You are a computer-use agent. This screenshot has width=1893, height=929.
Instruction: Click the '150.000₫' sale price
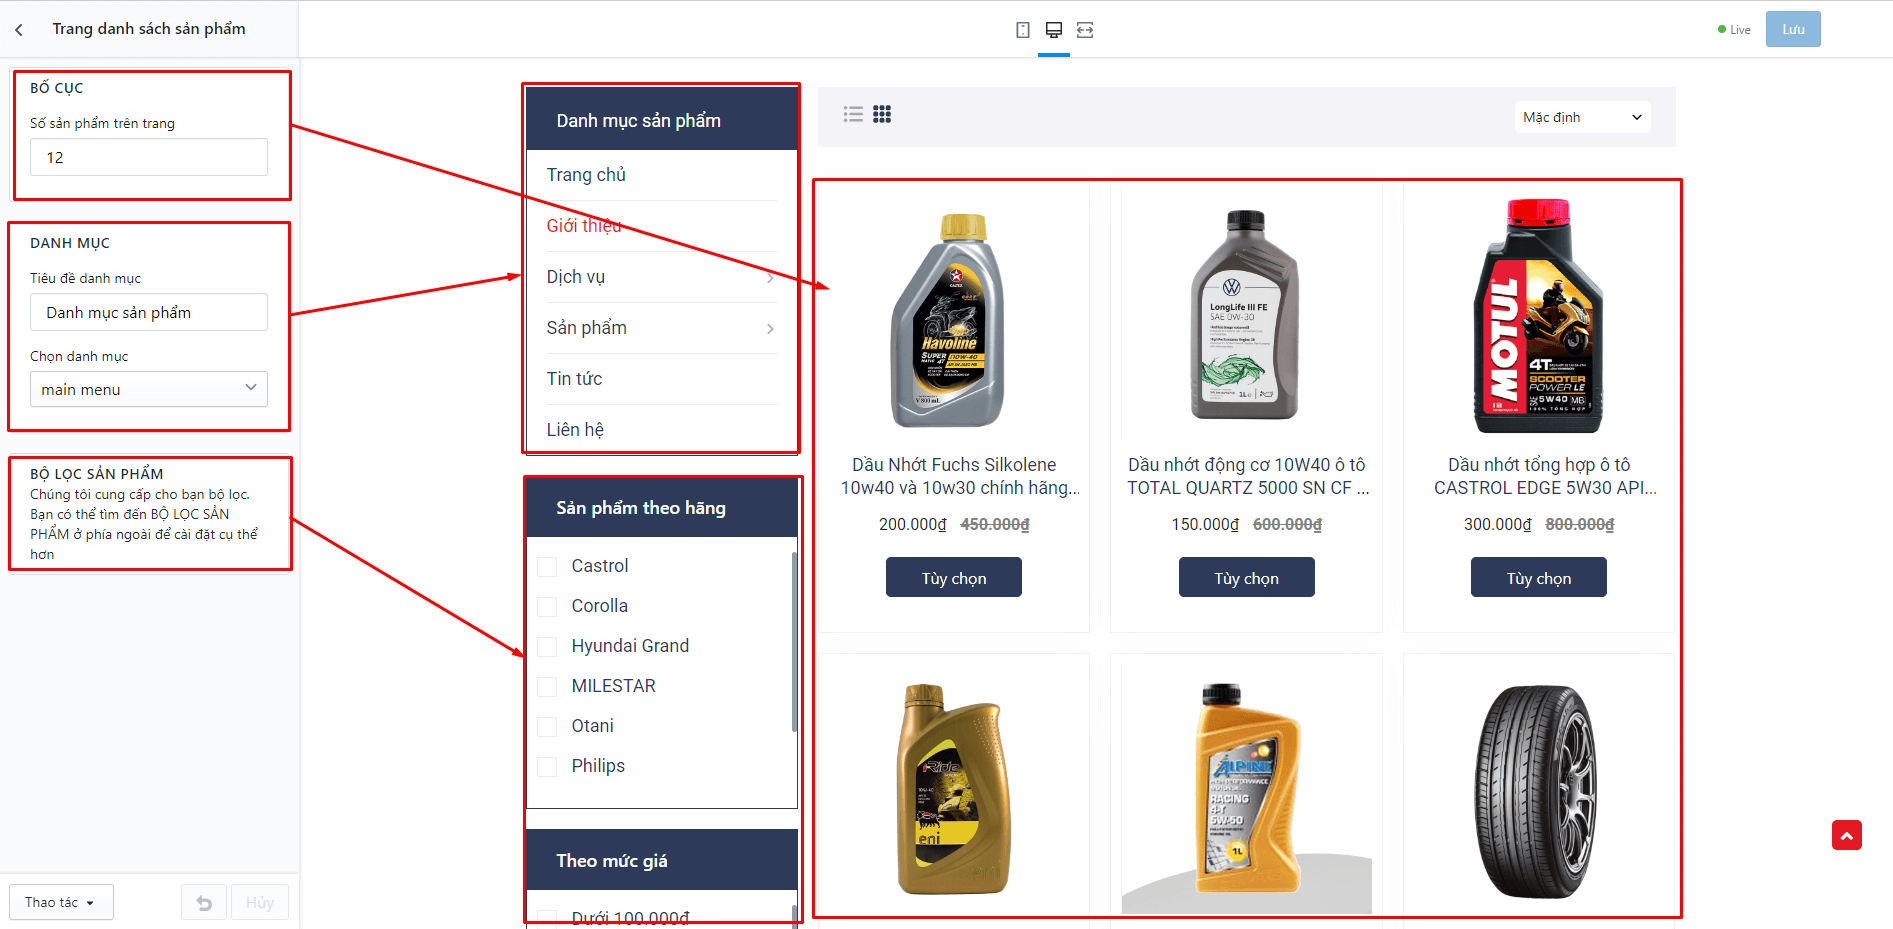(1206, 524)
